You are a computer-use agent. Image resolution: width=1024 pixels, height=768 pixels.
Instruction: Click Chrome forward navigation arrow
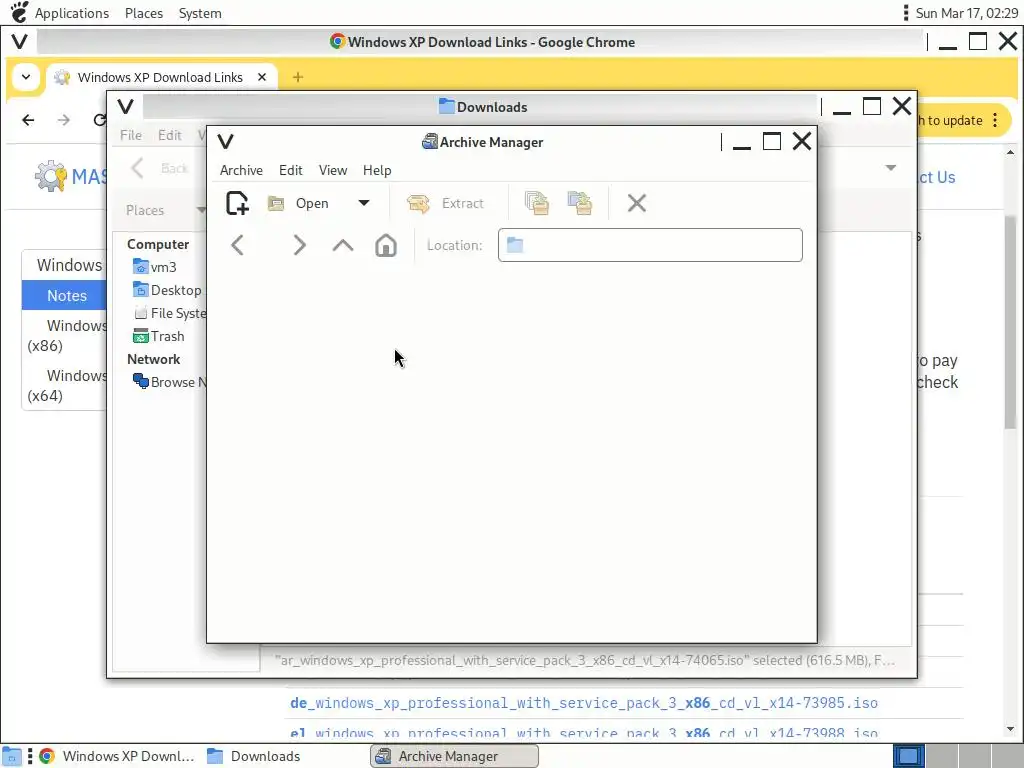63,120
